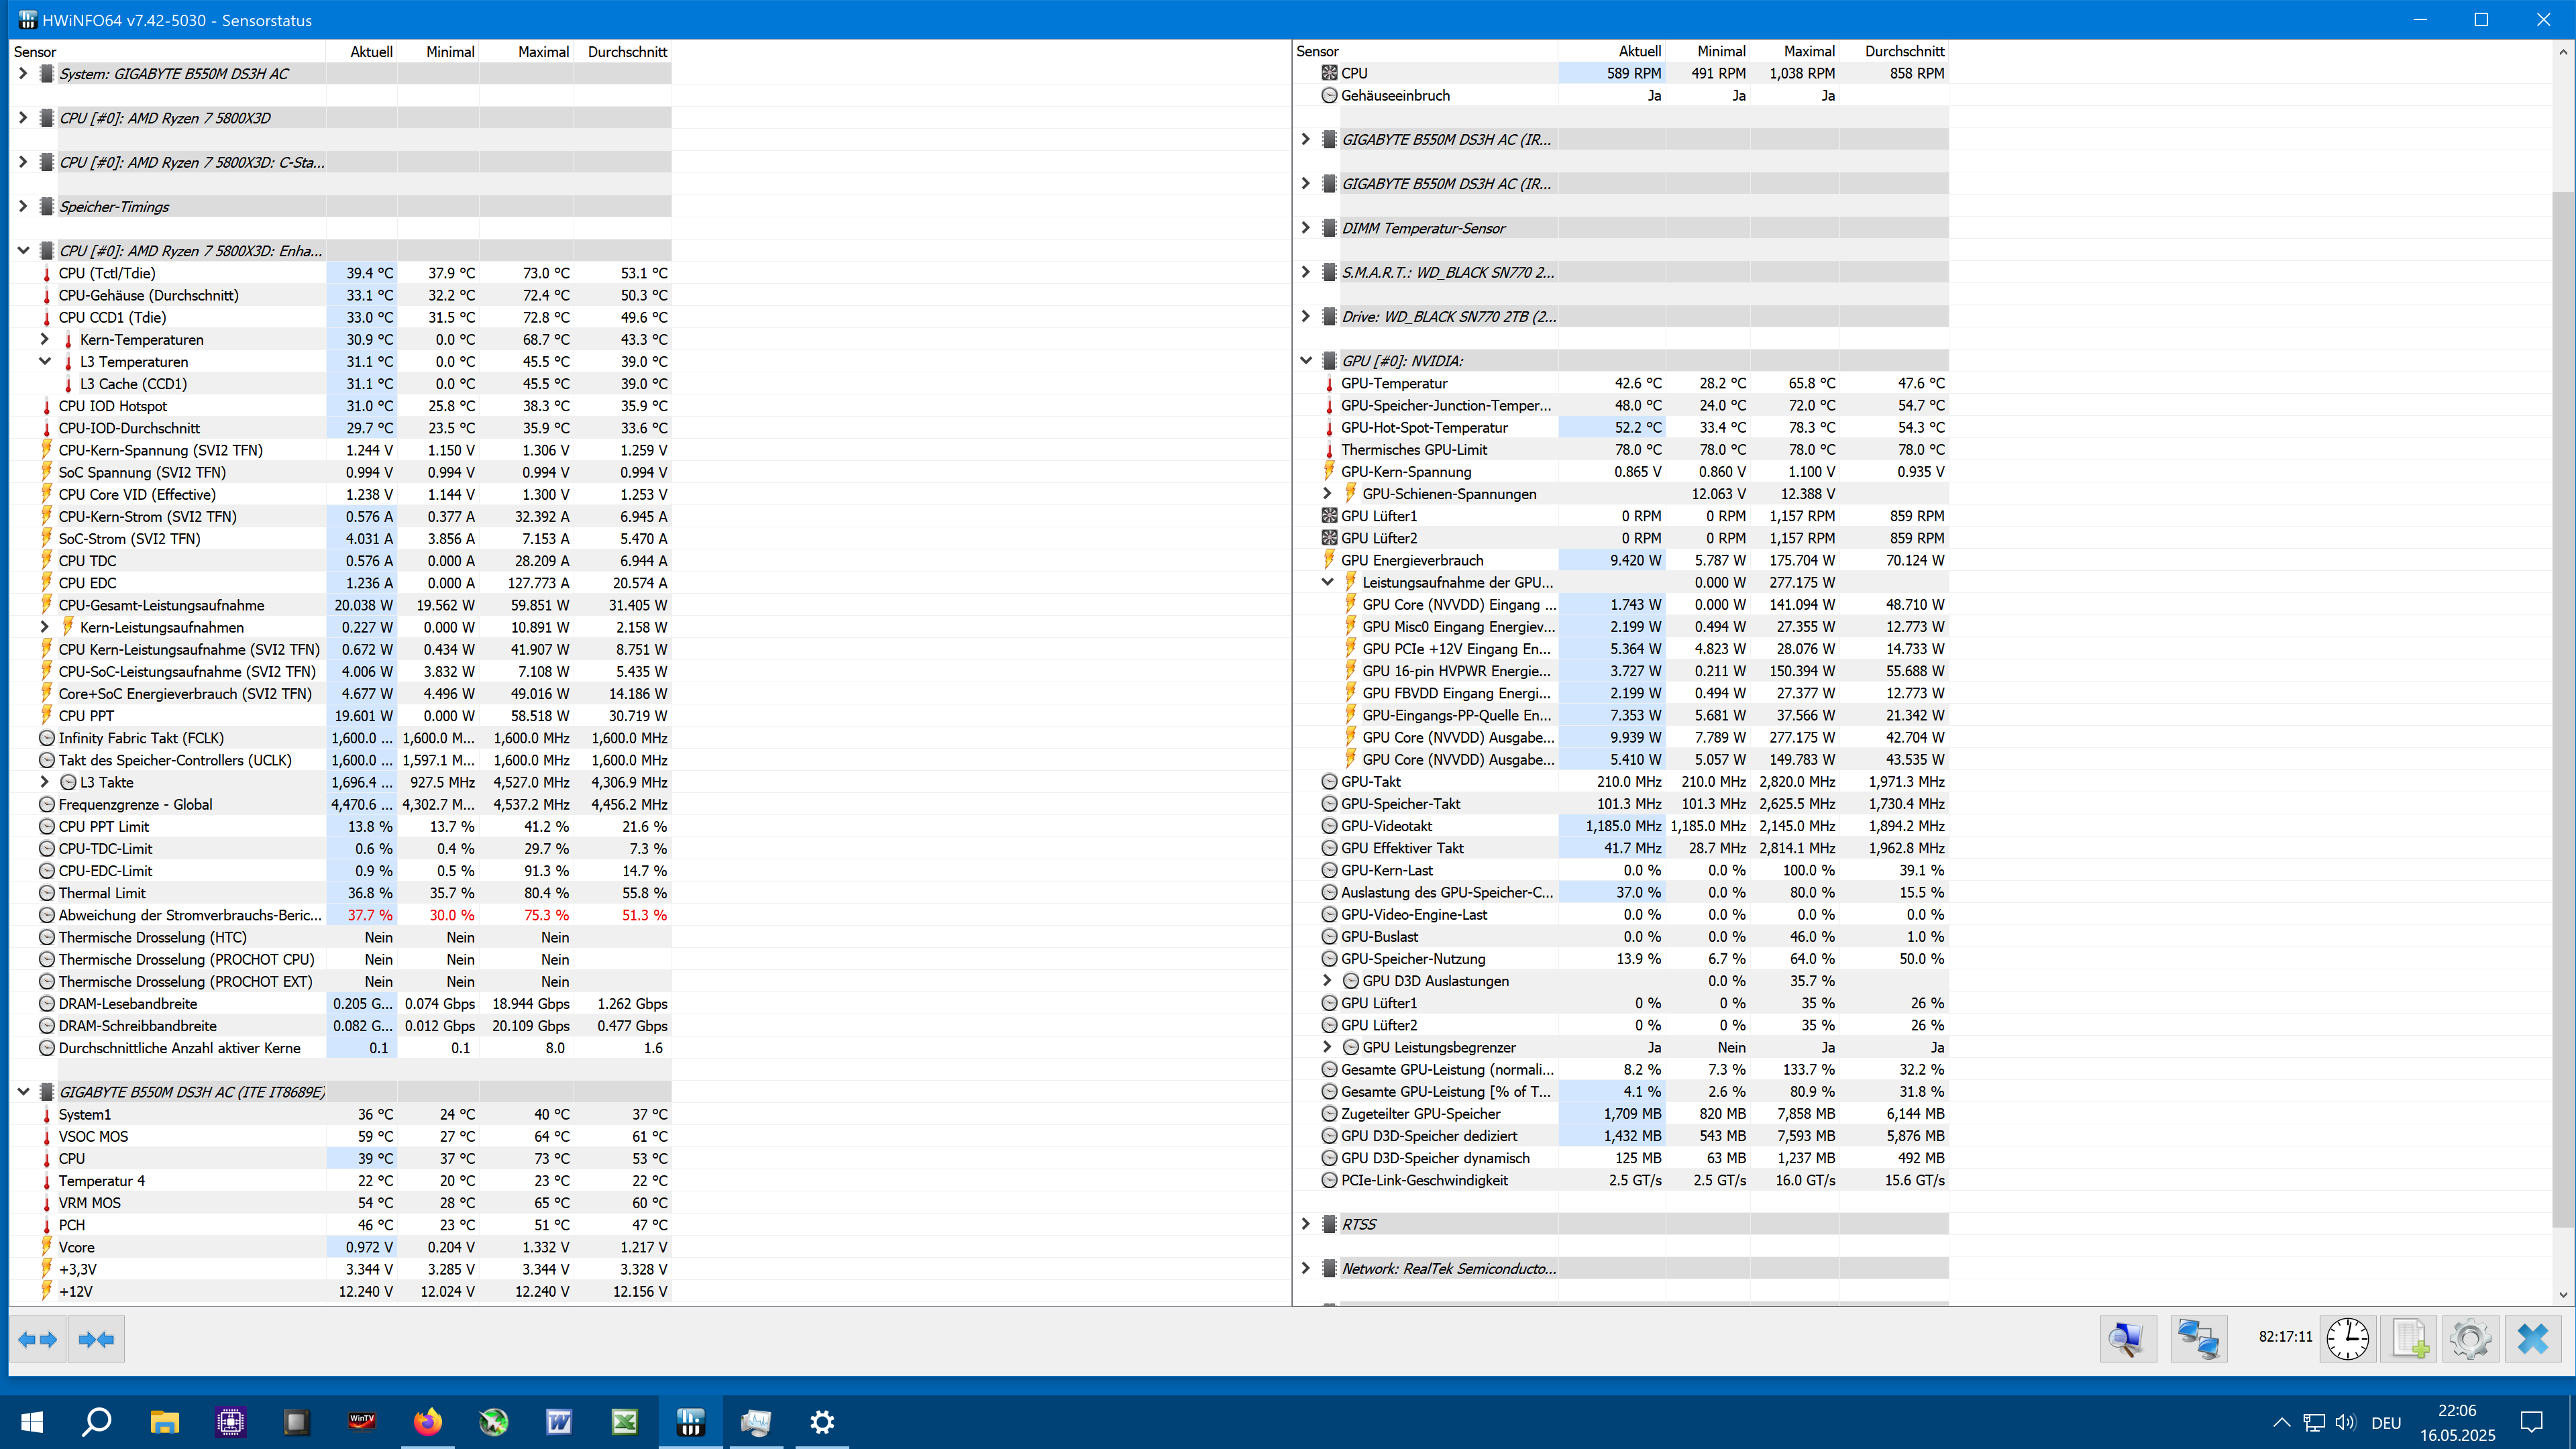Click the Durchschnitt column header on the right
Viewport: 2576px width, 1449px height.
point(1904,51)
